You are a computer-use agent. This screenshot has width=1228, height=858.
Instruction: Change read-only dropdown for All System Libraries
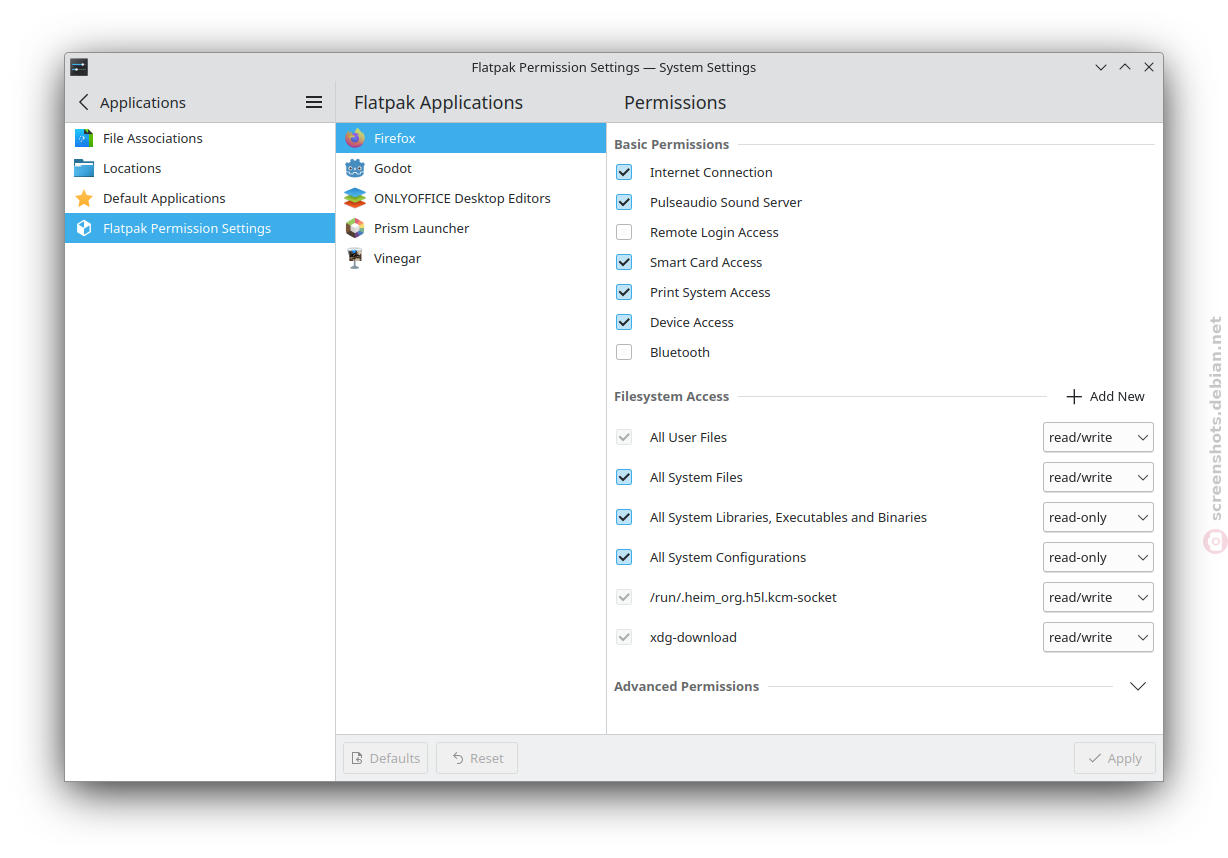(1098, 517)
